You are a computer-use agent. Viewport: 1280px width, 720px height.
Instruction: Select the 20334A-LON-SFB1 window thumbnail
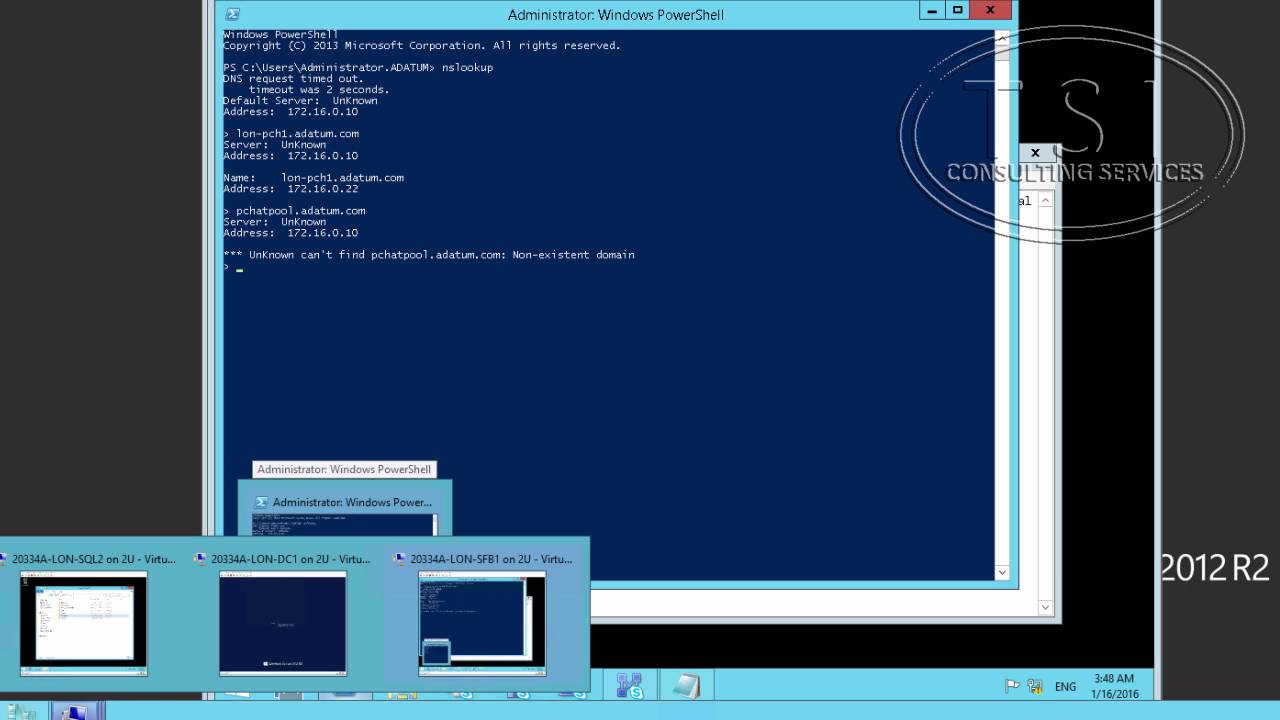pyautogui.click(x=482, y=623)
